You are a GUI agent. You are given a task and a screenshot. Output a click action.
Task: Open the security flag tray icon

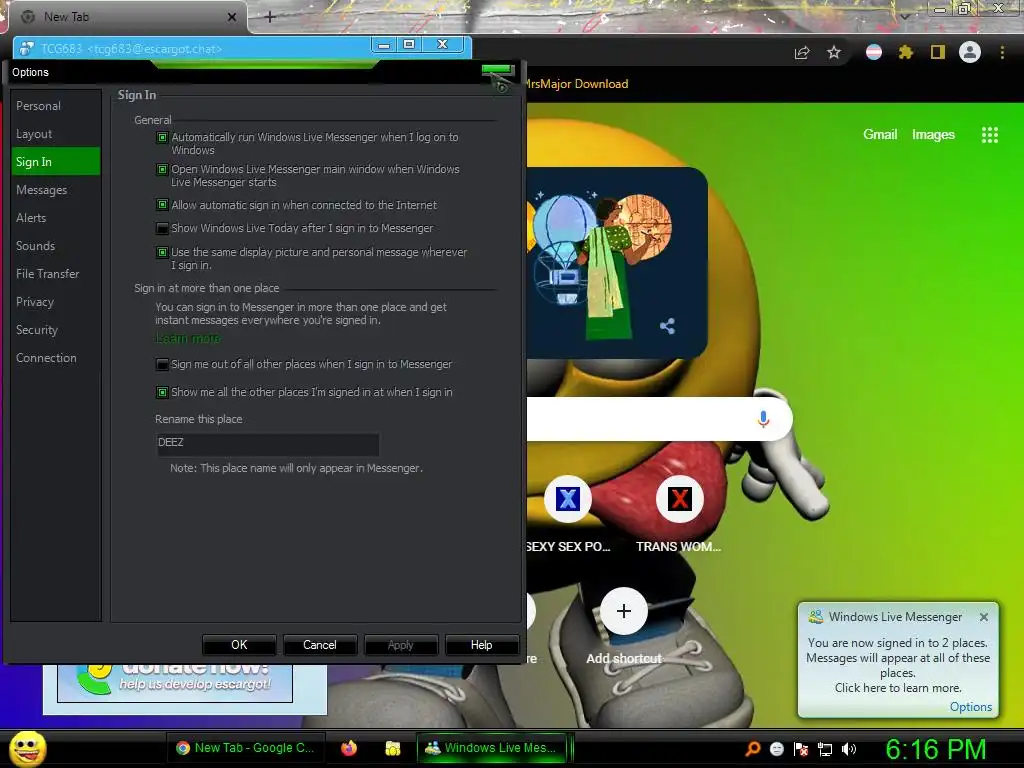click(801, 749)
